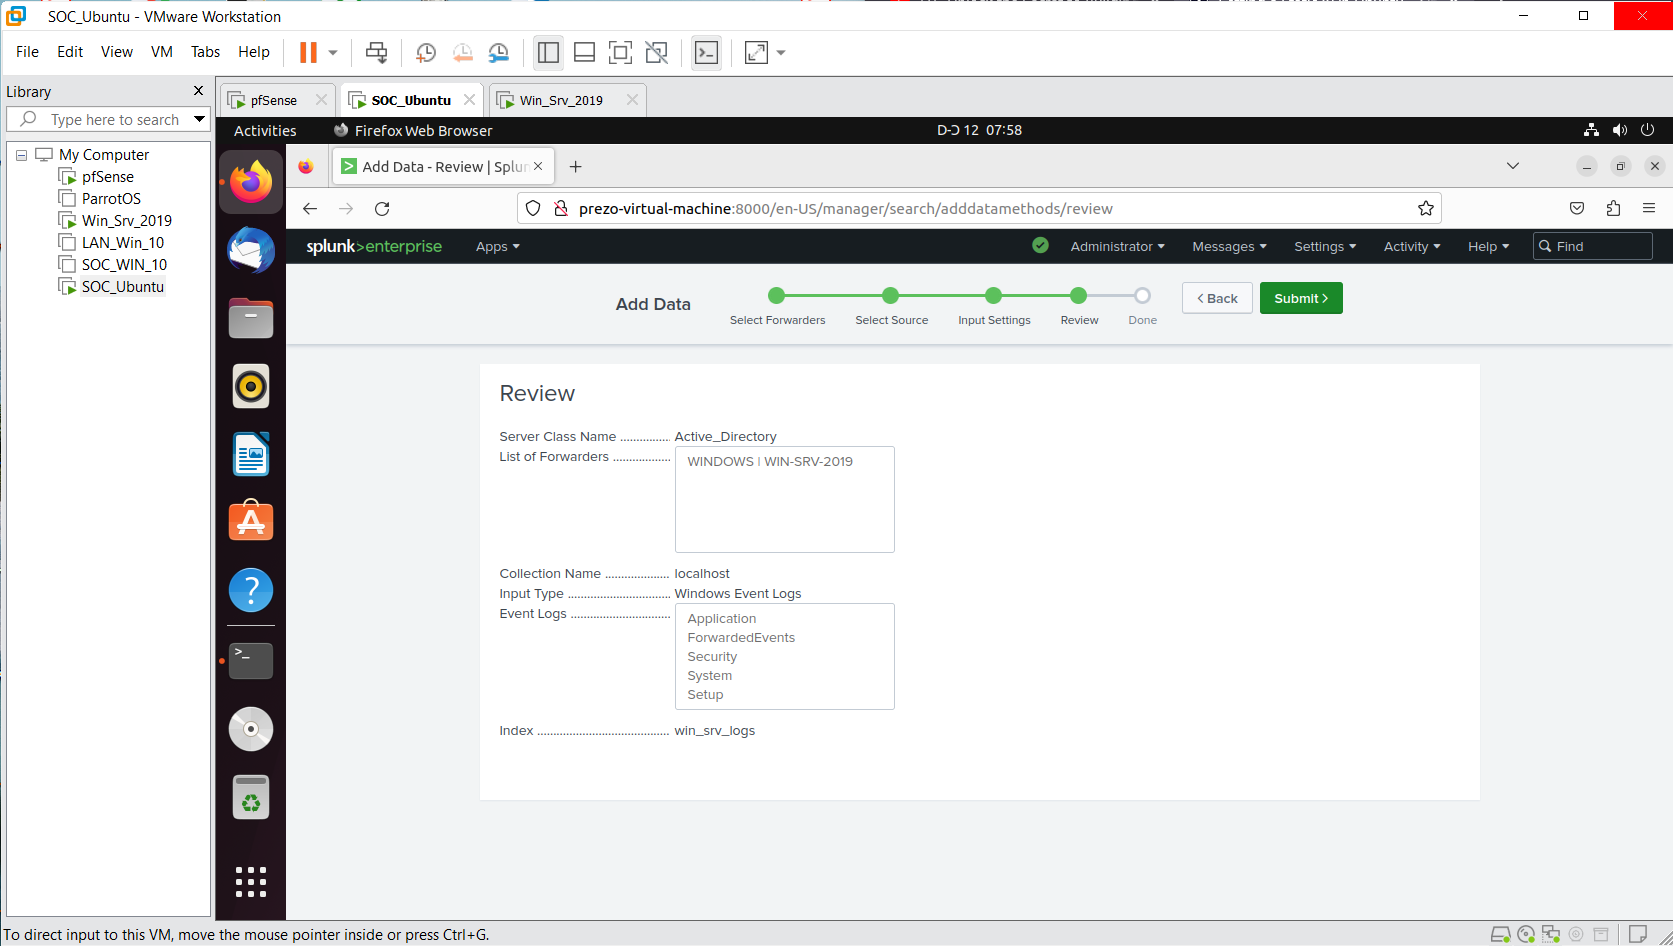This screenshot has width=1673, height=946.
Task: Toggle Unity mode icon
Action: (656, 53)
